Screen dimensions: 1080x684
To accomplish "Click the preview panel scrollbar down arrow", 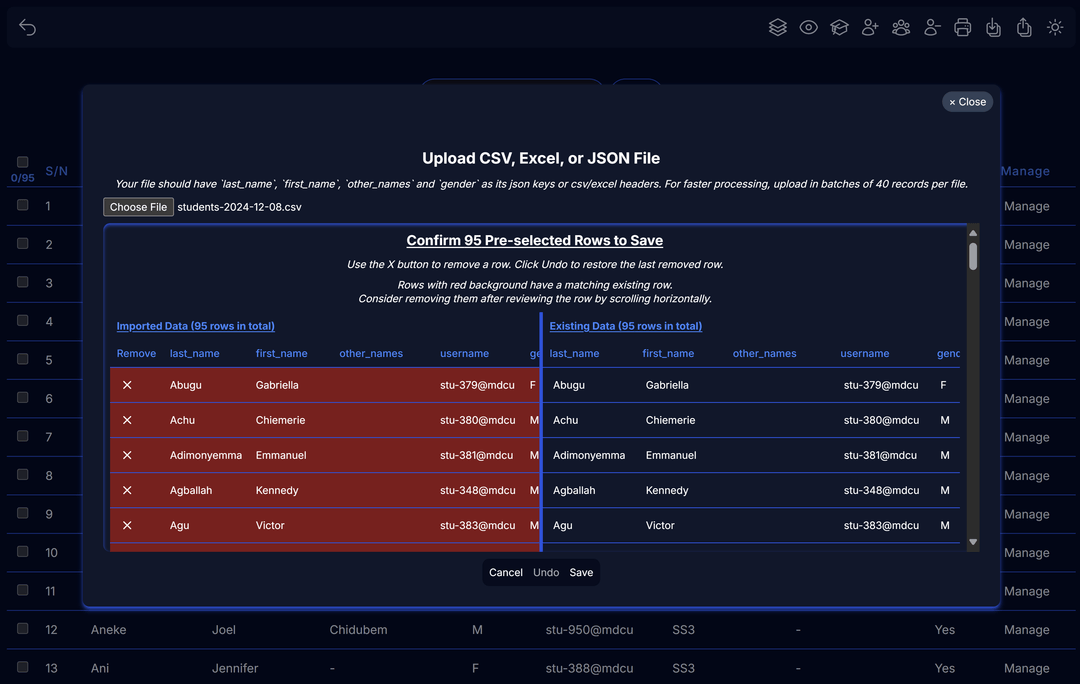I will click(x=973, y=542).
